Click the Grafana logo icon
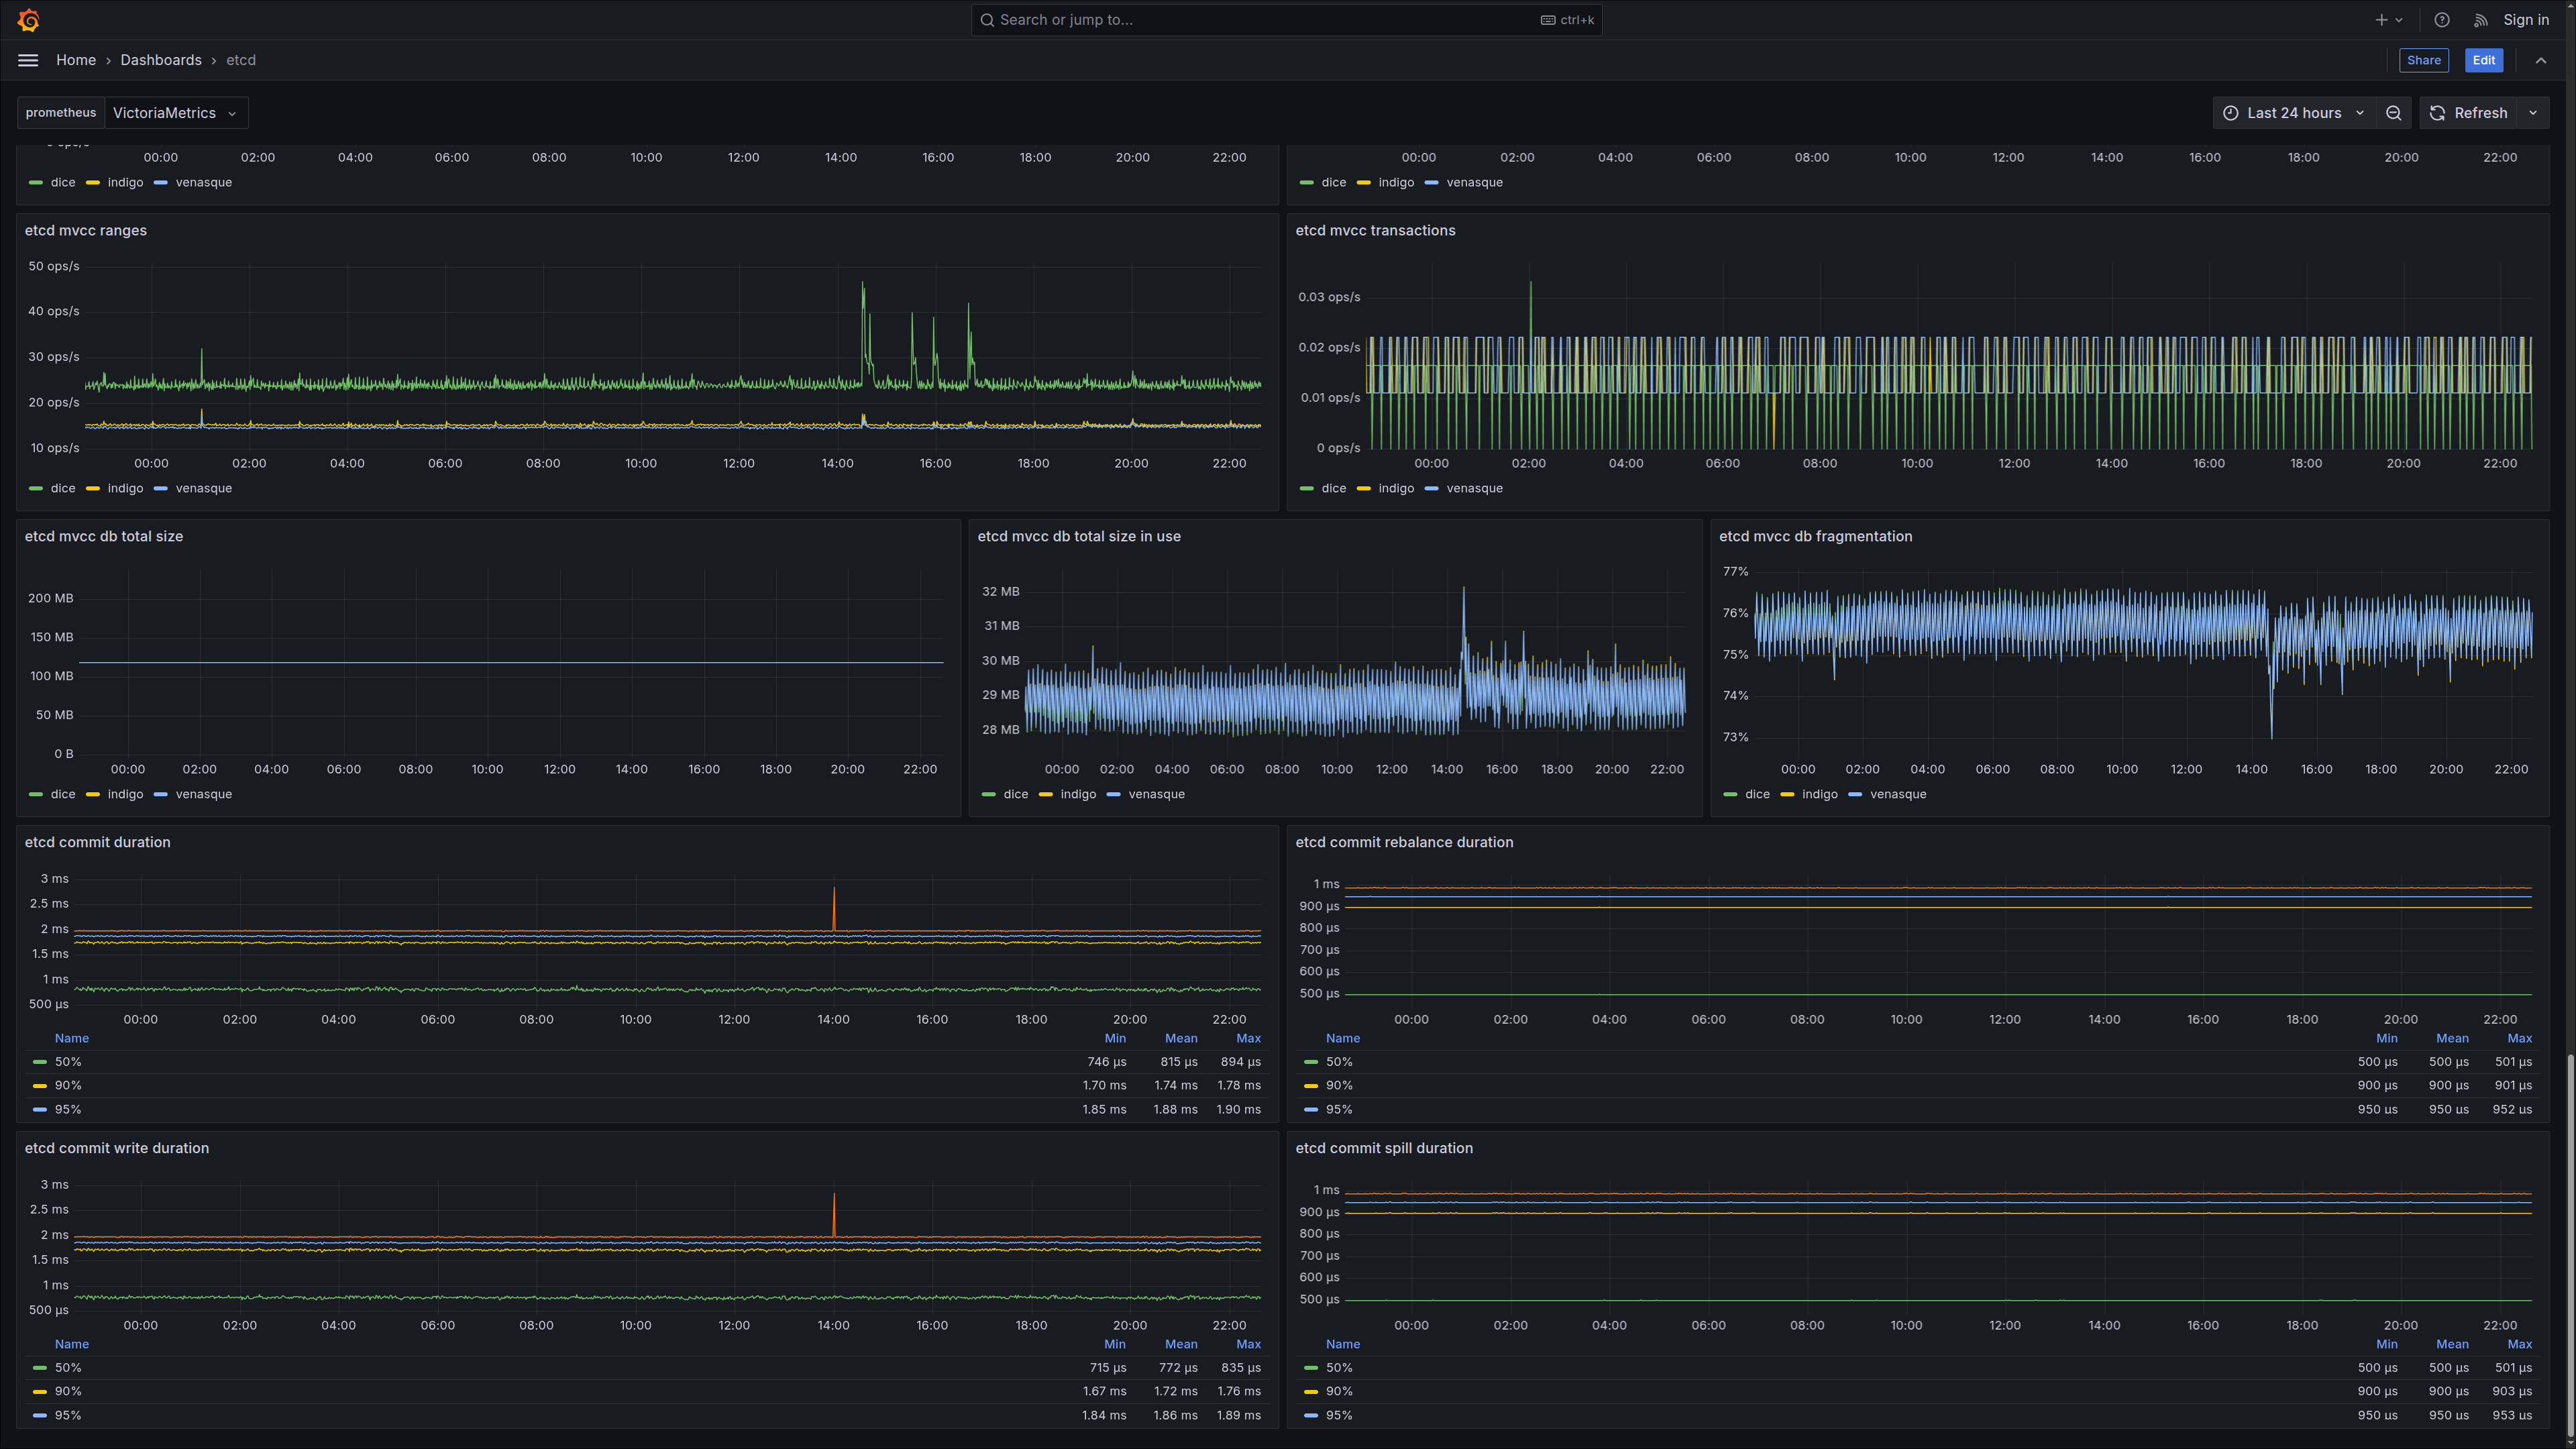 [28, 20]
